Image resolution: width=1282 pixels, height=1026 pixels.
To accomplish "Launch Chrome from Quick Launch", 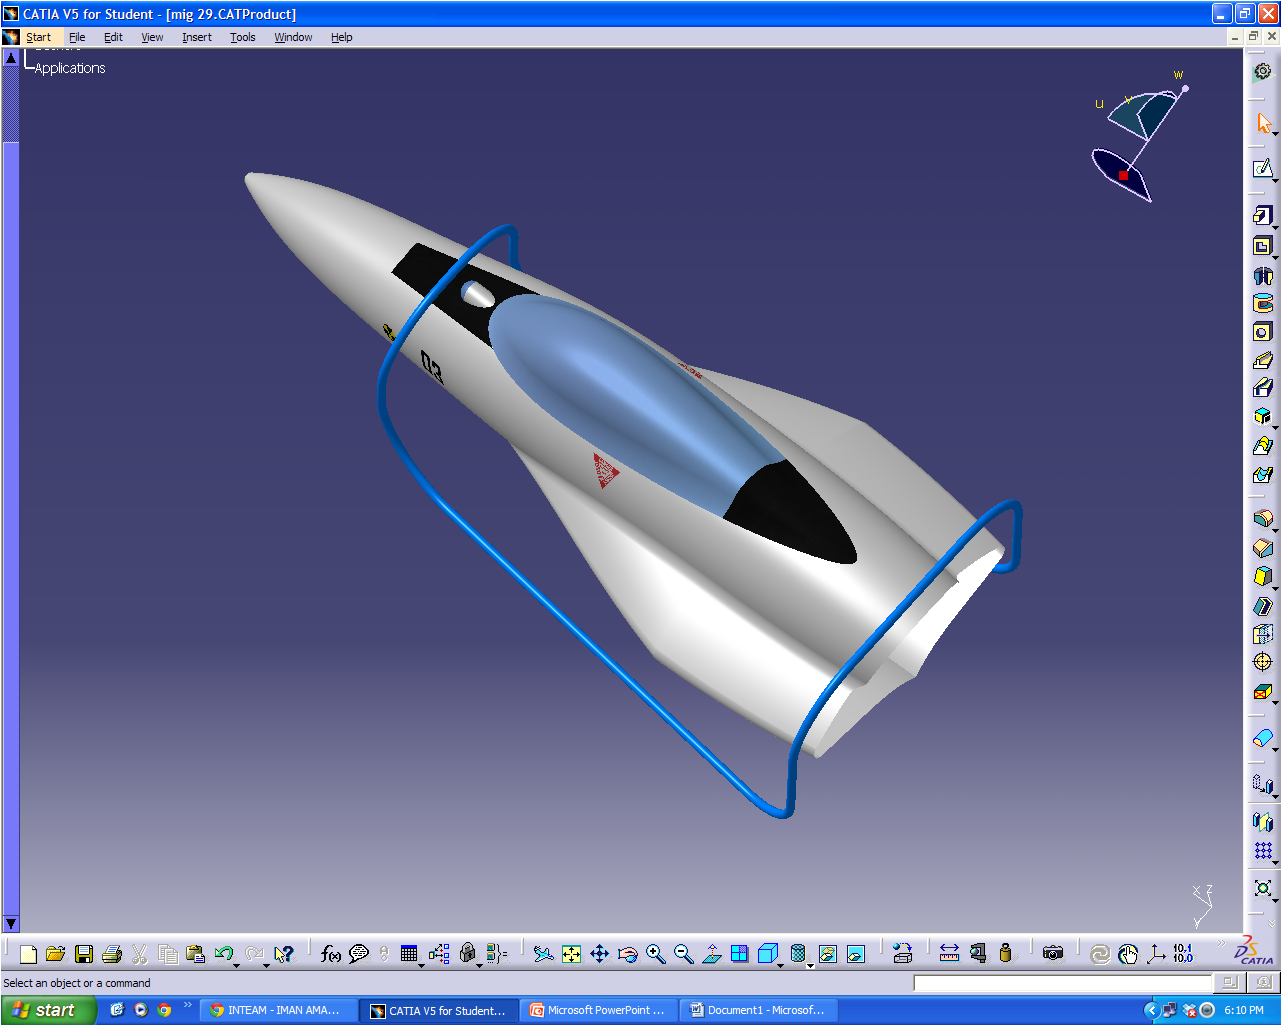I will (164, 1010).
